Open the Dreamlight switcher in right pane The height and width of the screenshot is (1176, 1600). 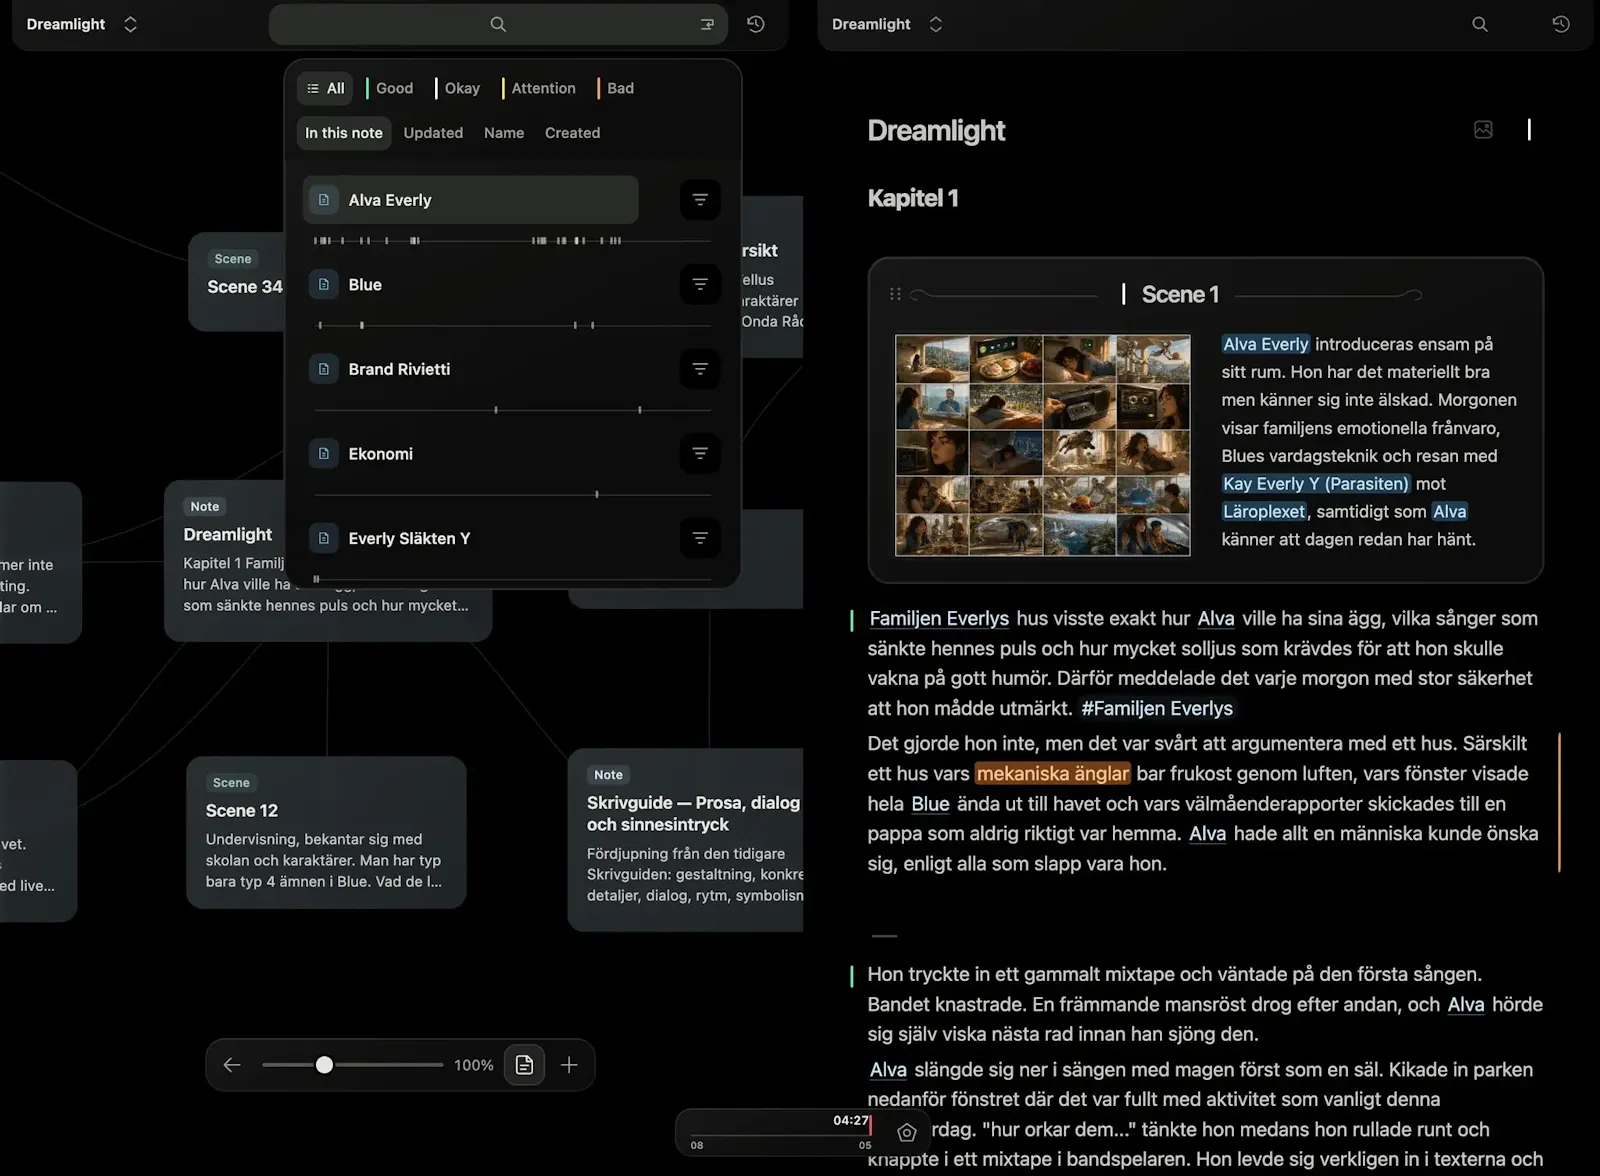[x=888, y=24]
